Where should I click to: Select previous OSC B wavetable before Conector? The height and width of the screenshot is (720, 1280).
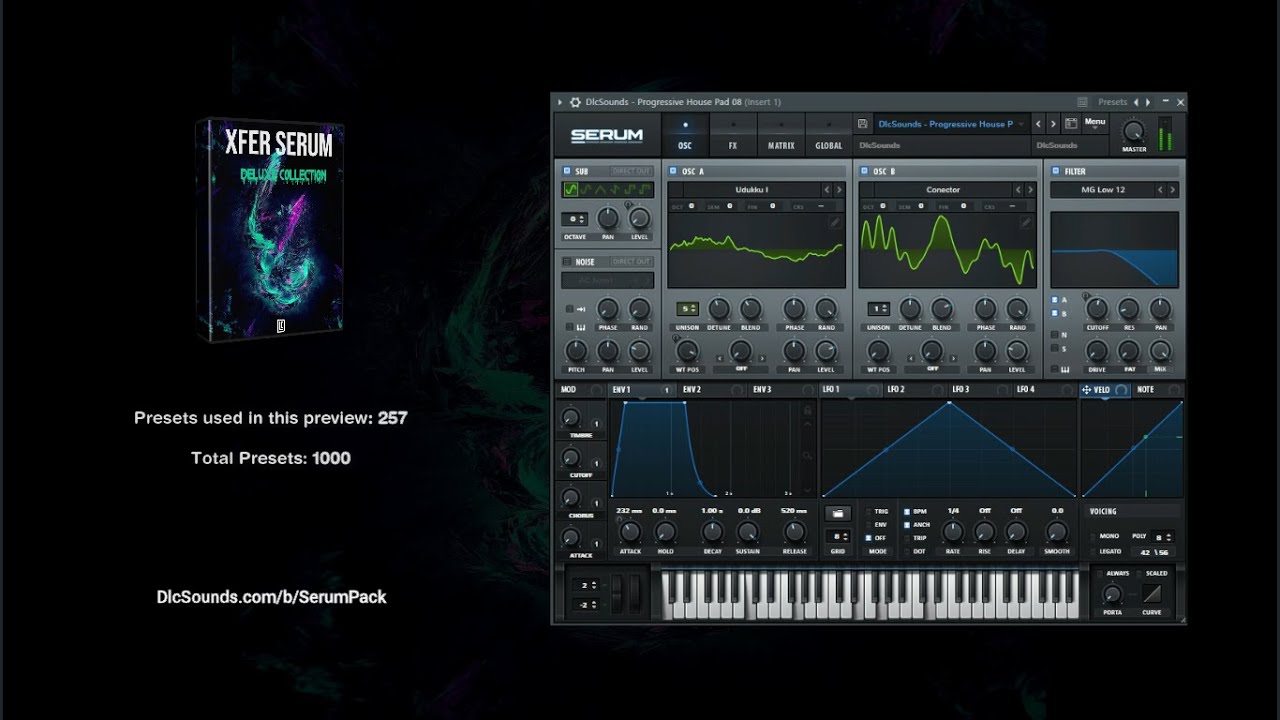[x=1017, y=189]
